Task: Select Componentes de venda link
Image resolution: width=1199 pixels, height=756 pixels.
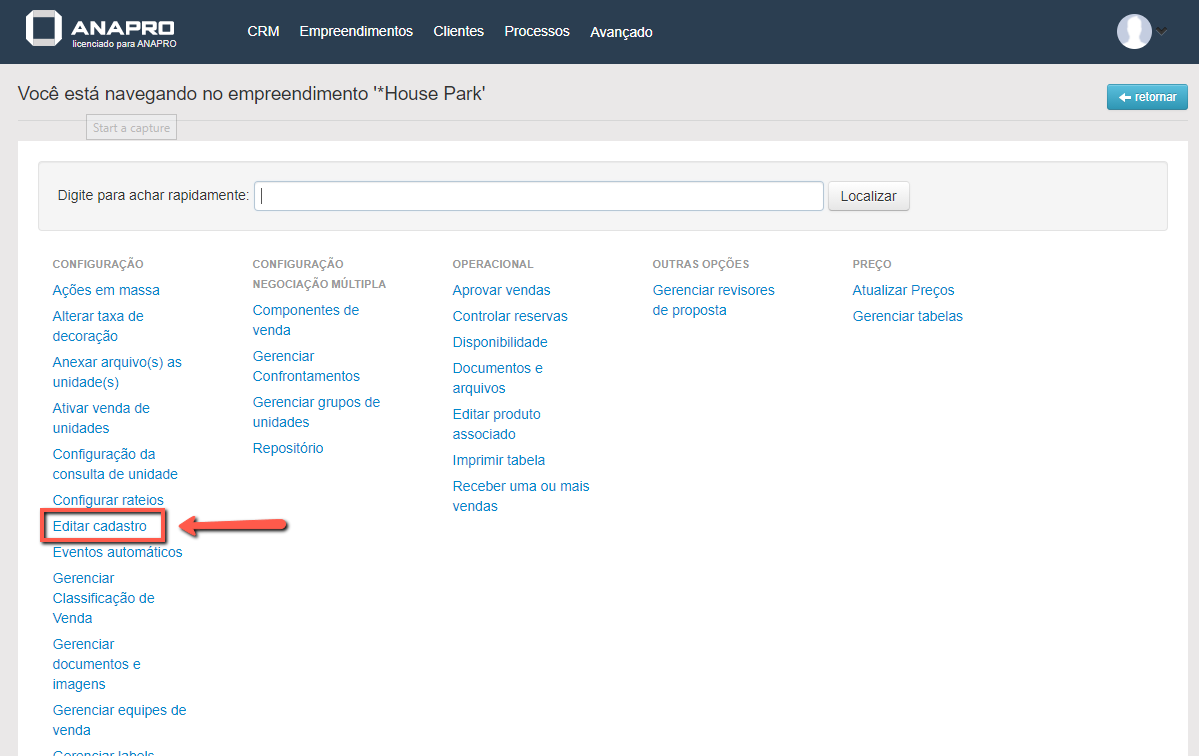Action: [x=305, y=320]
